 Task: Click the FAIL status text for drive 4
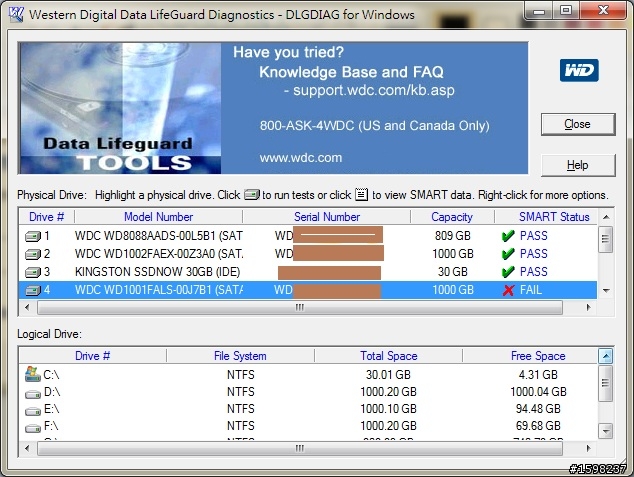pyautogui.click(x=530, y=290)
